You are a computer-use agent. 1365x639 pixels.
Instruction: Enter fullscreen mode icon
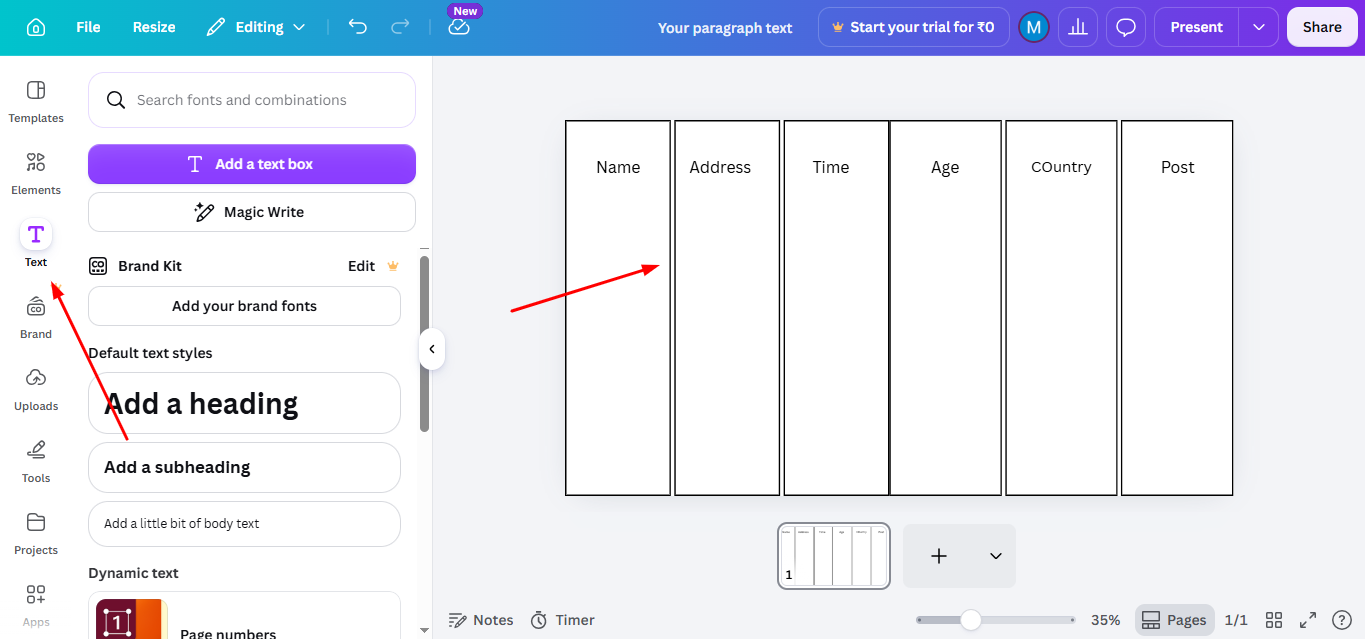pos(1308,620)
